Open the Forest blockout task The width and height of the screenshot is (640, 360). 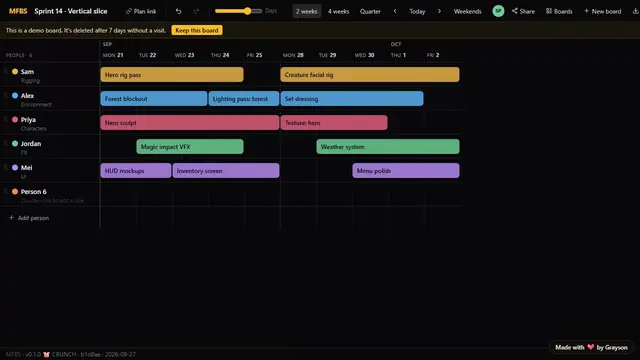click(154, 99)
